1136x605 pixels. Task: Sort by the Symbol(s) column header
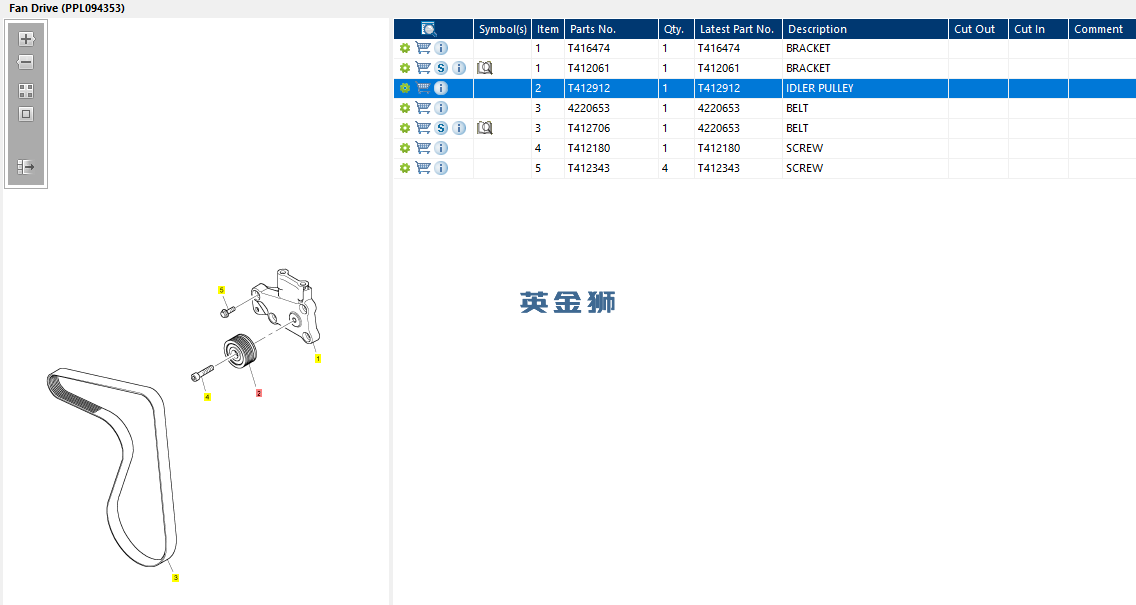[x=503, y=29]
